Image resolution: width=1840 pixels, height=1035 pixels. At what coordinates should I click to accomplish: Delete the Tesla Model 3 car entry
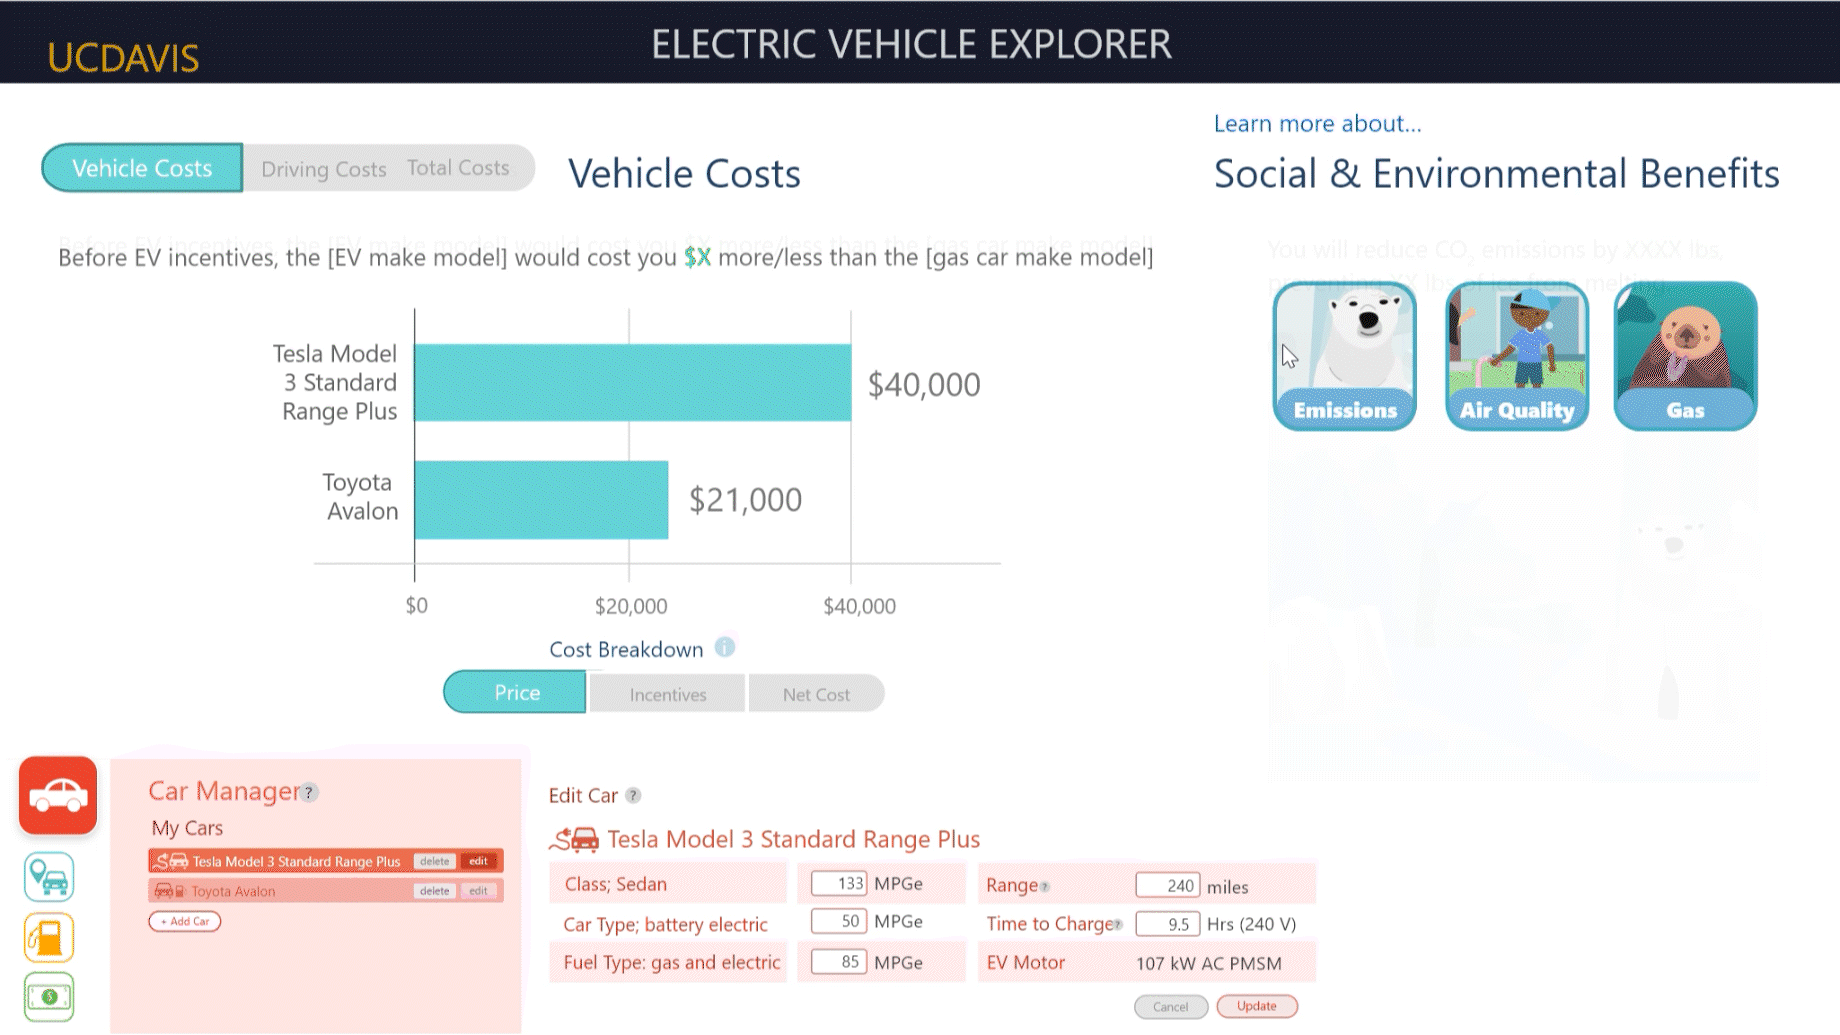tap(435, 861)
